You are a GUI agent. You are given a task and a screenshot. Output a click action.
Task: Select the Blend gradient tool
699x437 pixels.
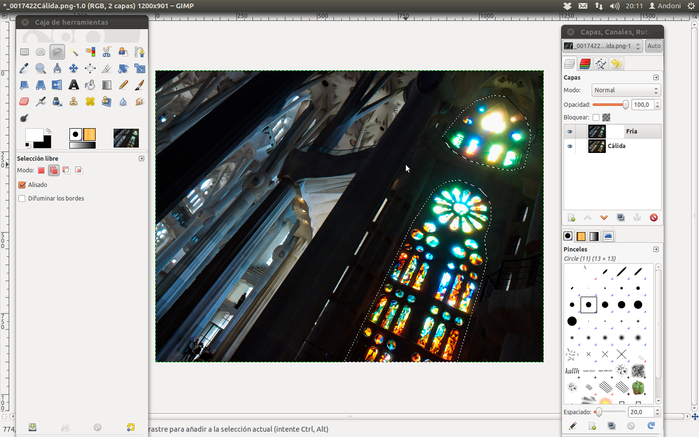(107, 85)
